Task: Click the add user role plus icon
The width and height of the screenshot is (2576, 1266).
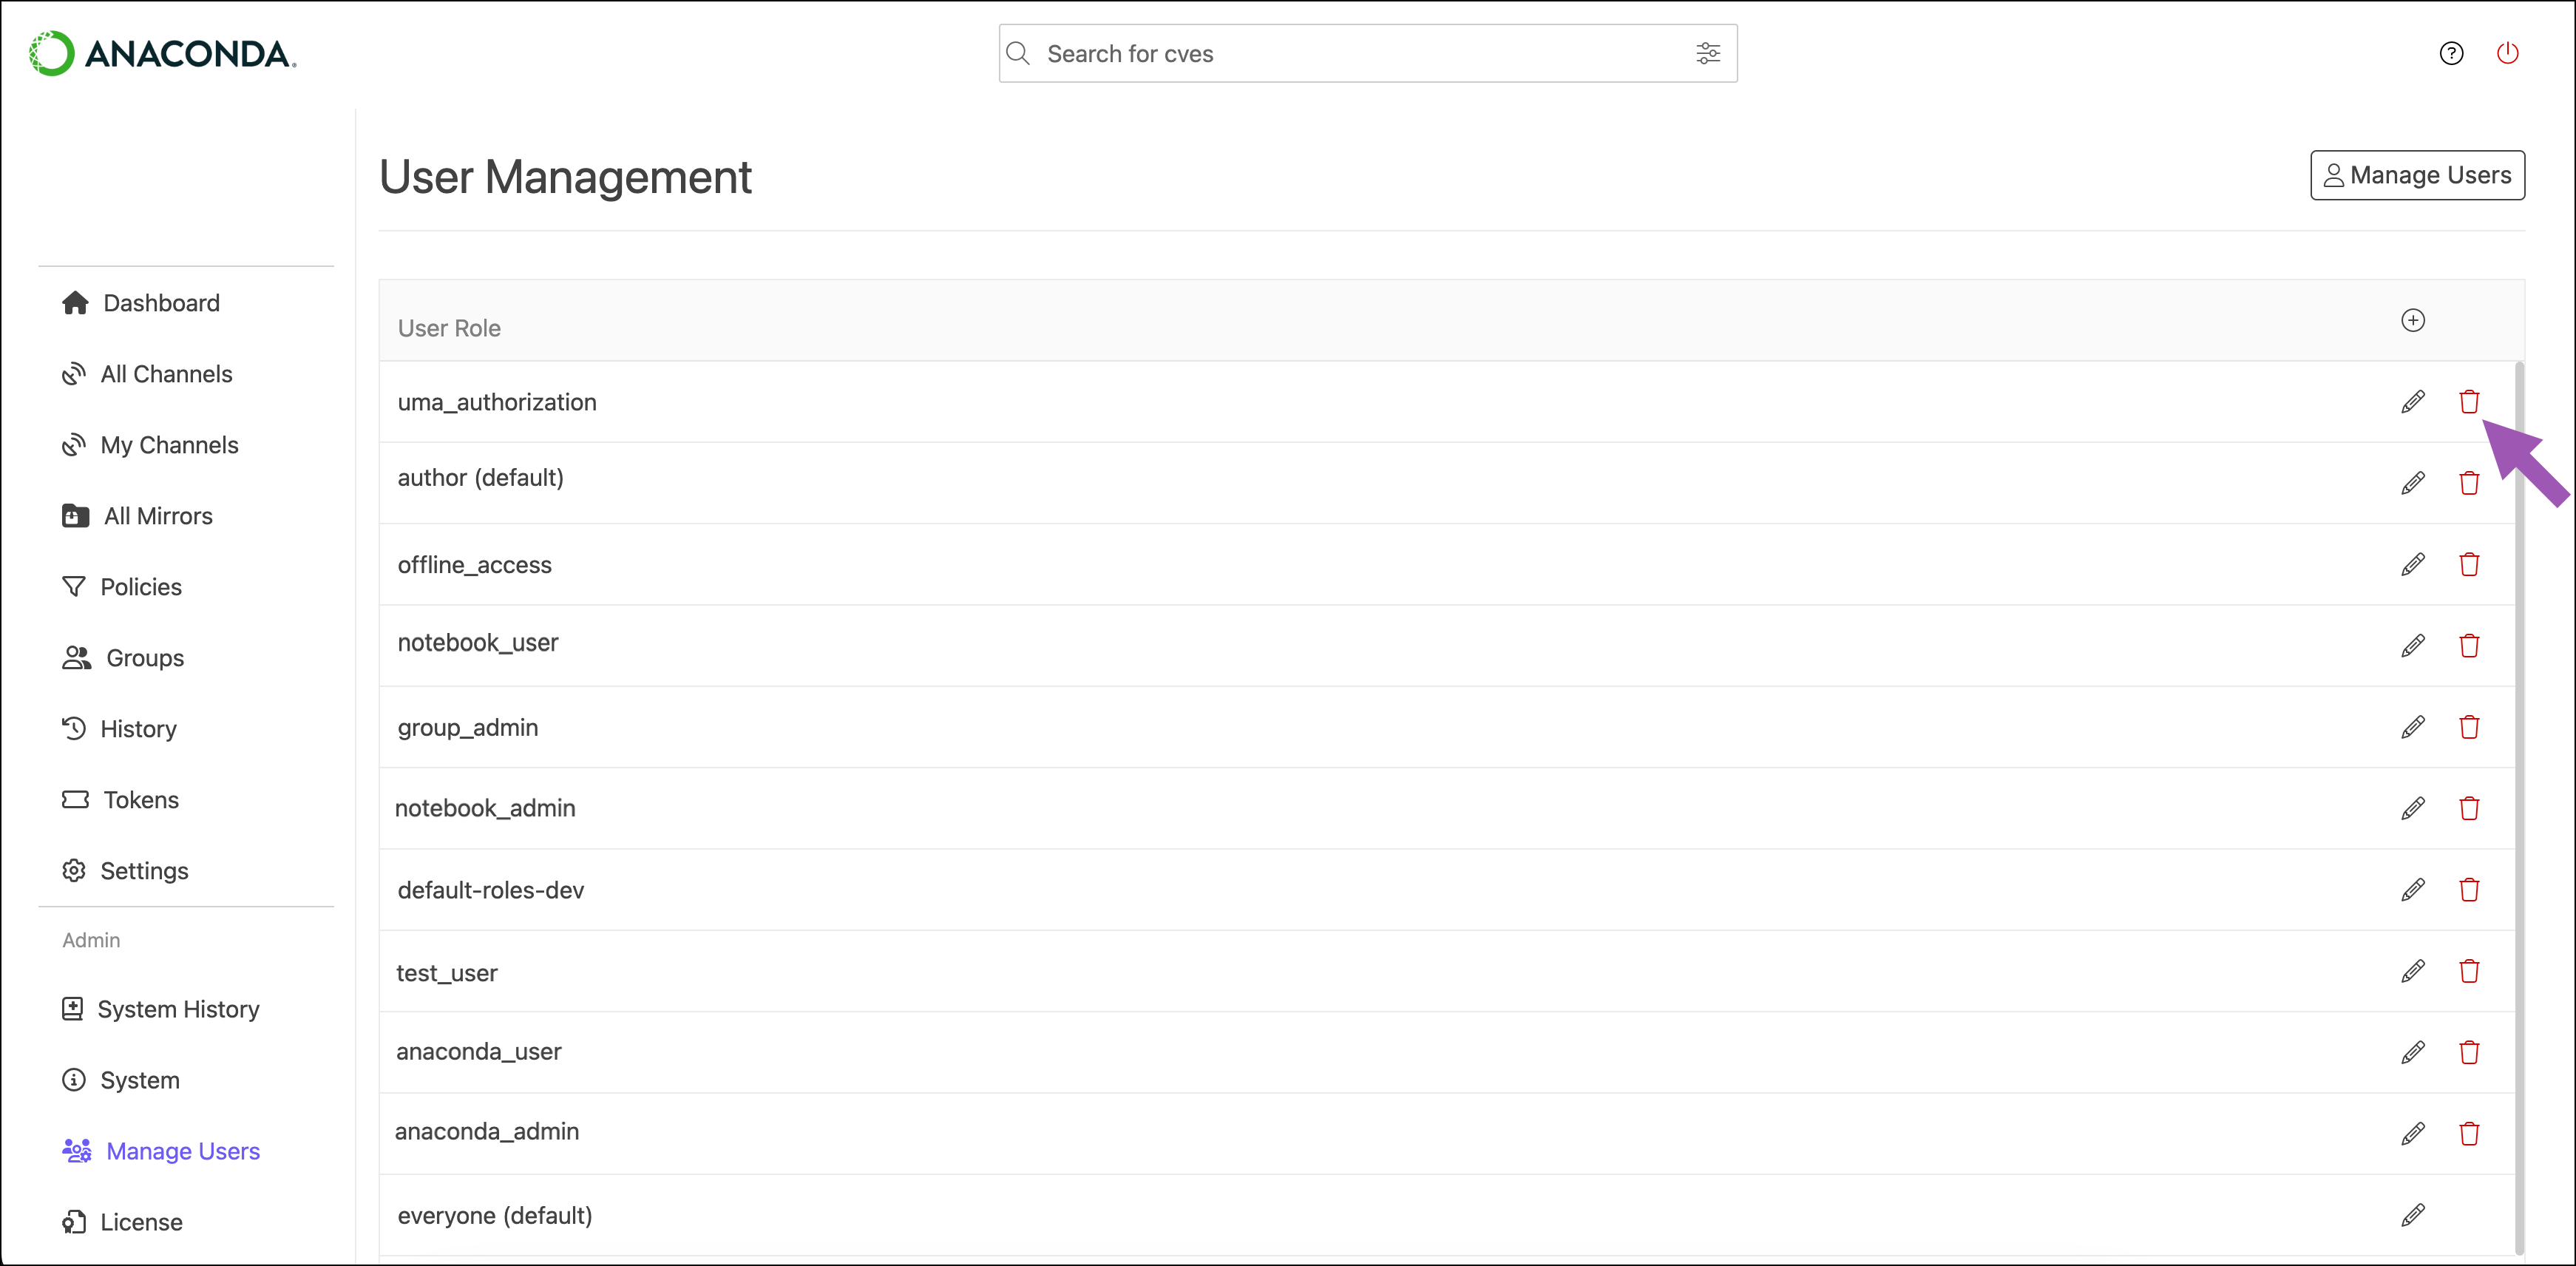Action: (2412, 320)
